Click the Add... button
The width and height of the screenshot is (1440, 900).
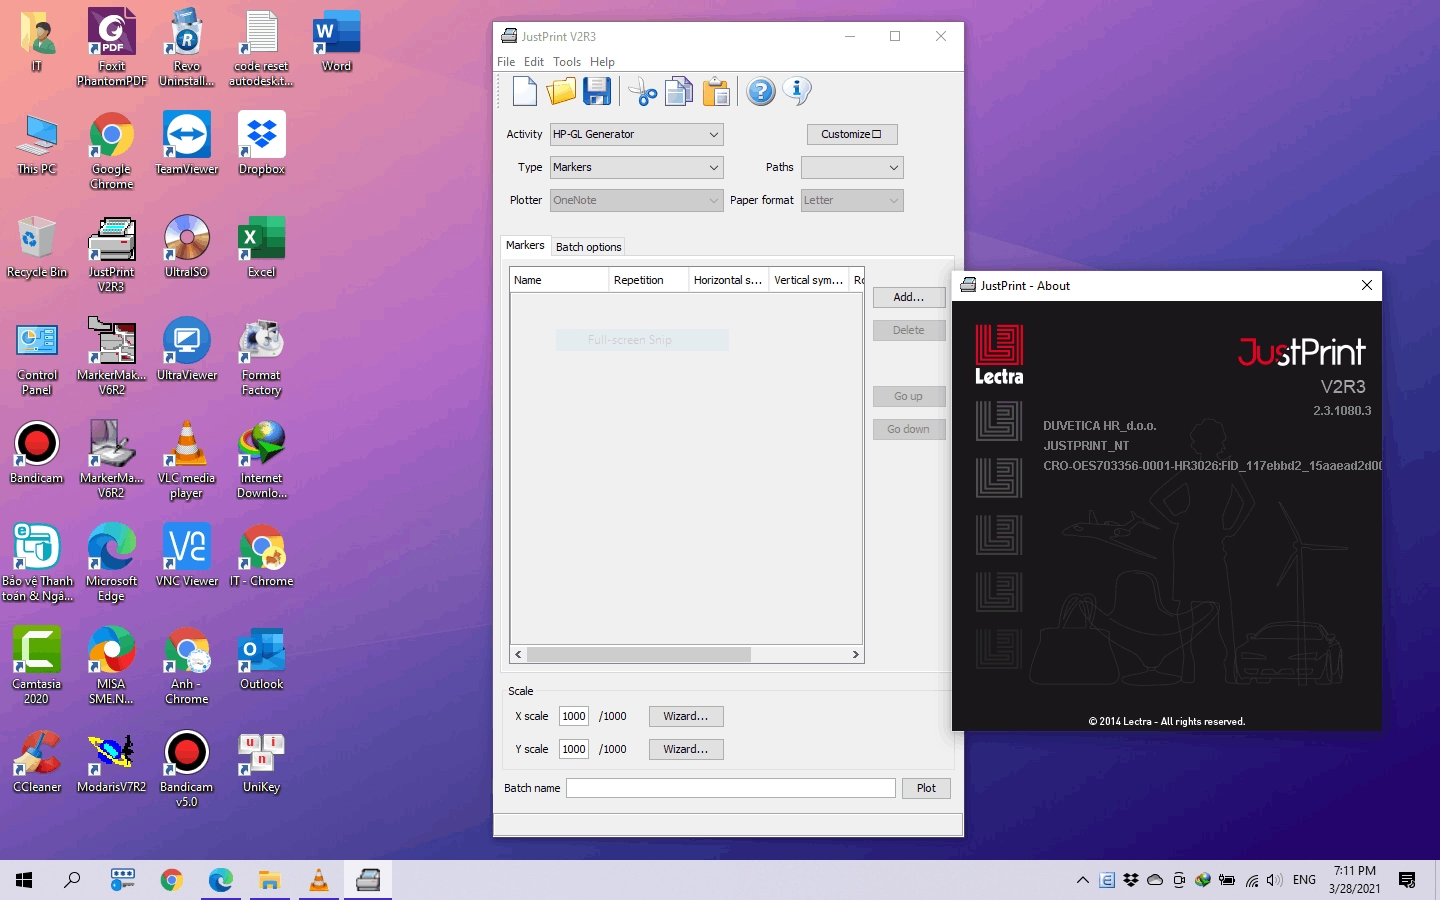[909, 297]
